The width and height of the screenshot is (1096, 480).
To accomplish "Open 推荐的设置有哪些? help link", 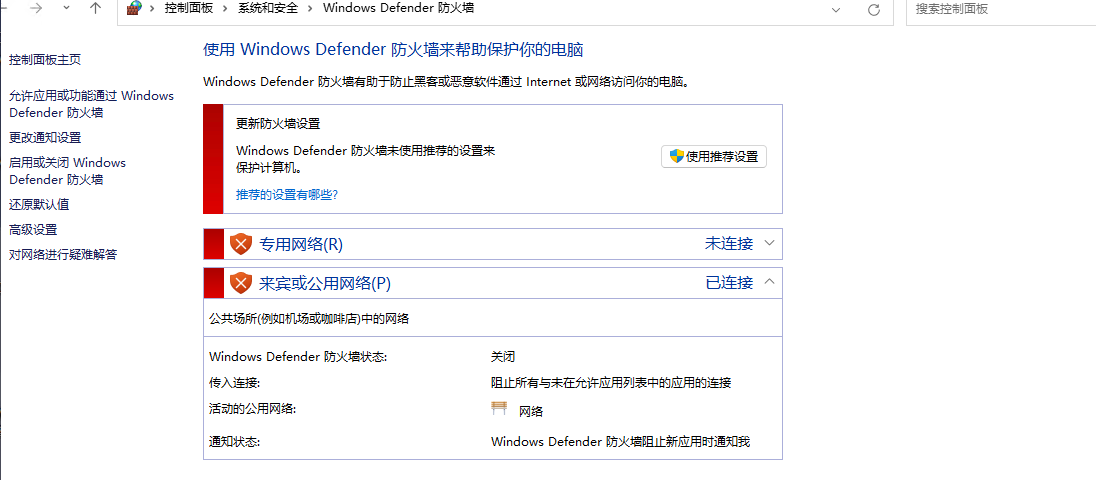I will (x=287, y=194).
